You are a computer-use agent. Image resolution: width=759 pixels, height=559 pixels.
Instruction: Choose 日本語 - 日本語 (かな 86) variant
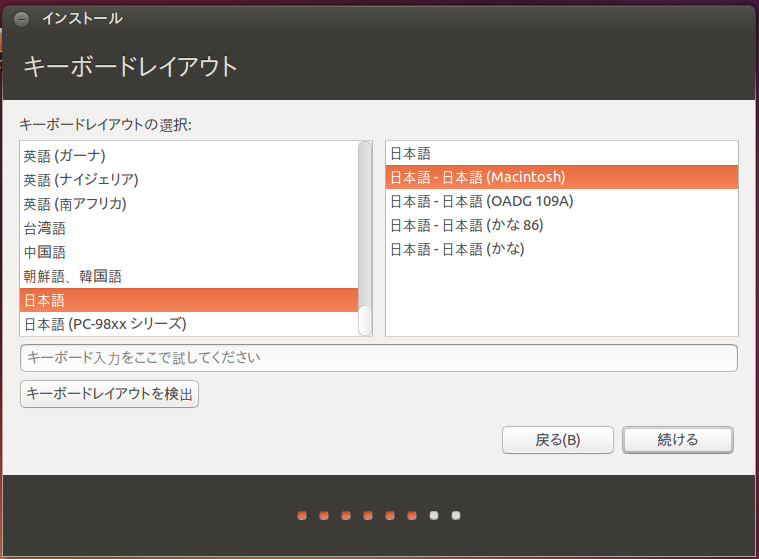(562, 225)
